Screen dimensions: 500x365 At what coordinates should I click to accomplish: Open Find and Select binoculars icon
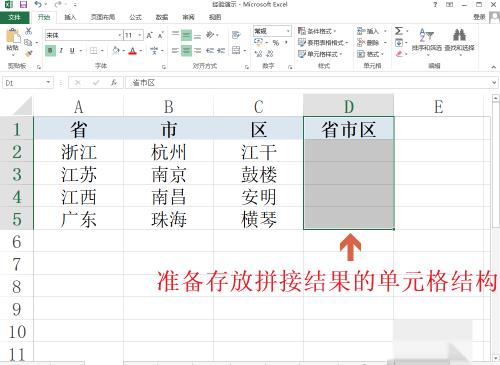tap(459, 35)
